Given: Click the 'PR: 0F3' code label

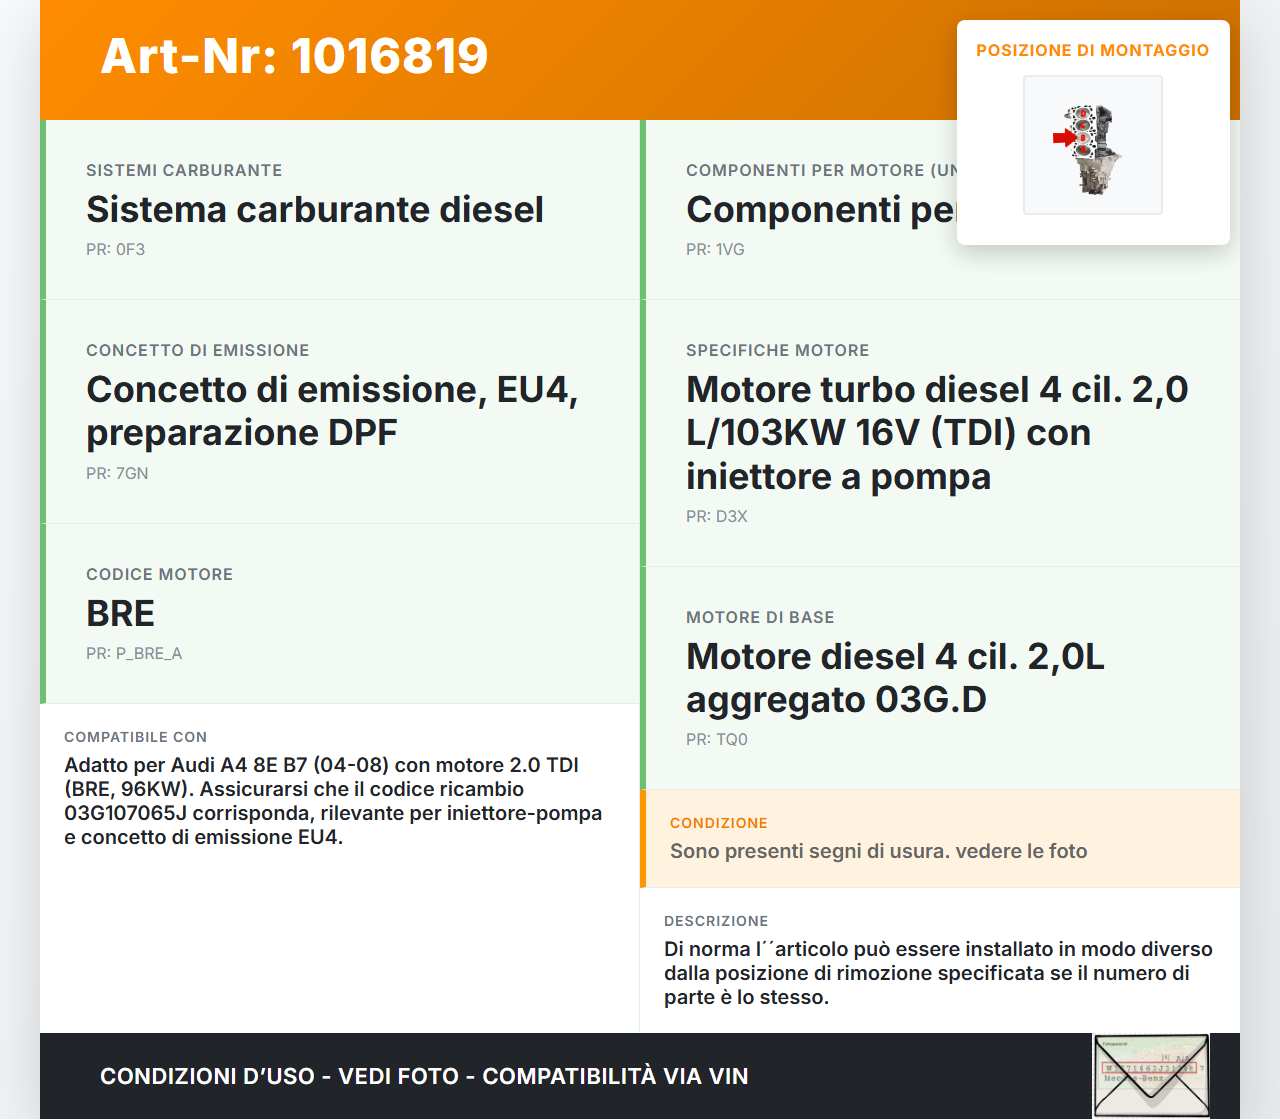Looking at the screenshot, I should pos(115,250).
